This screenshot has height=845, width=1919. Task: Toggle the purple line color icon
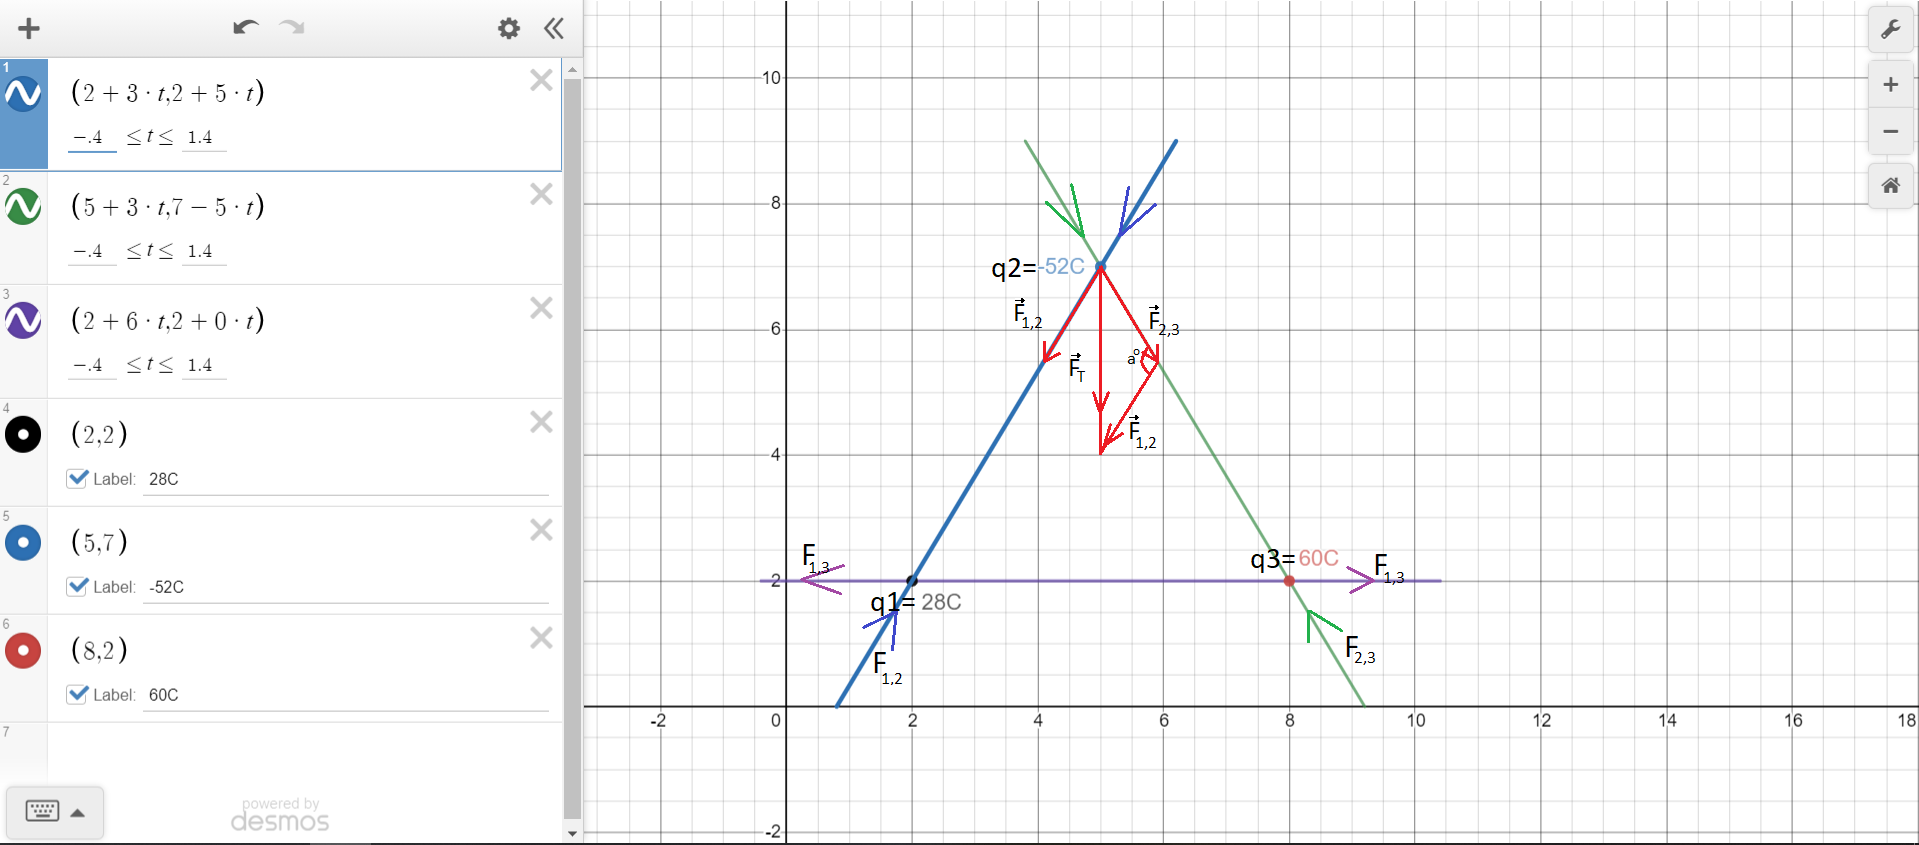[x=24, y=321]
